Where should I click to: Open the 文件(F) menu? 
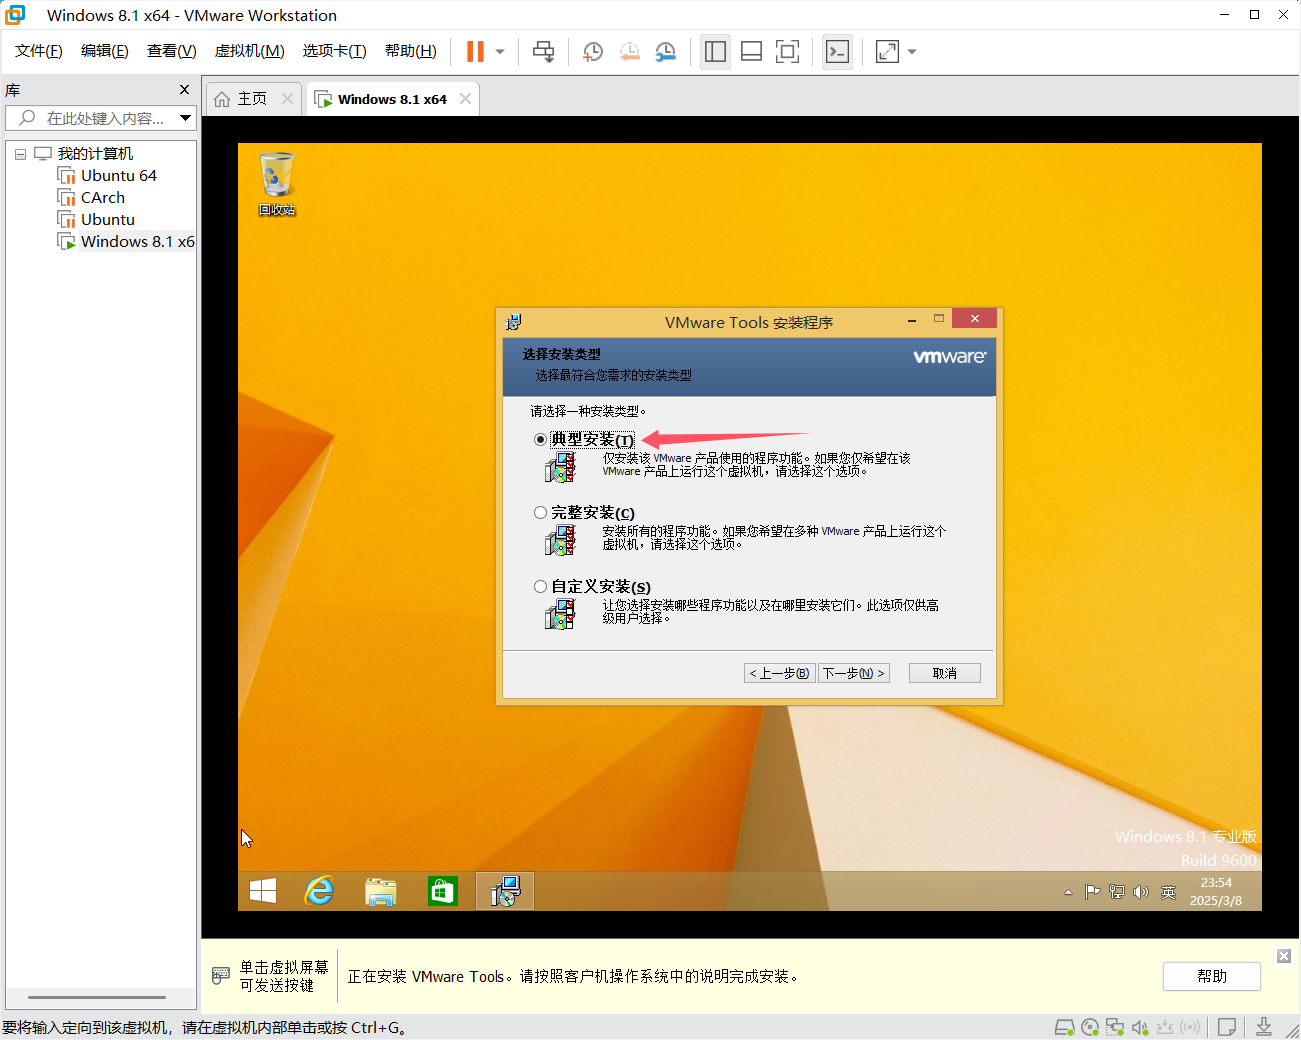(x=39, y=51)
